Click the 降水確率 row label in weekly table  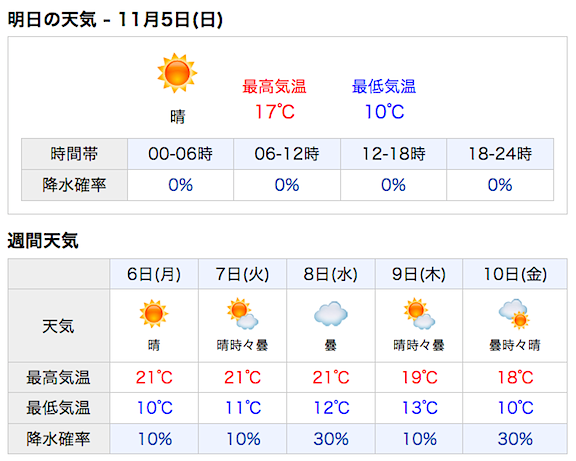(x=58, y=439)
